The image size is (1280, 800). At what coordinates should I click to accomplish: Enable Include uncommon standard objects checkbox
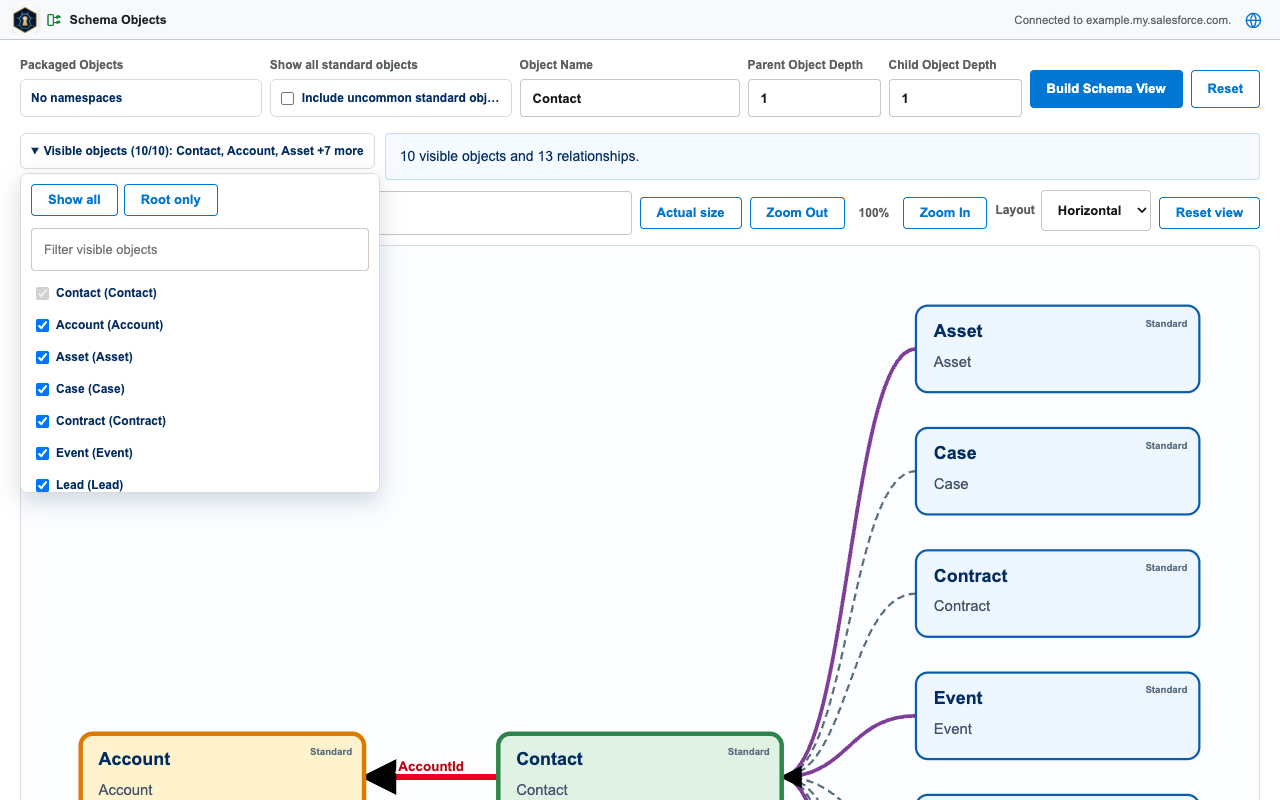(288, 98)
